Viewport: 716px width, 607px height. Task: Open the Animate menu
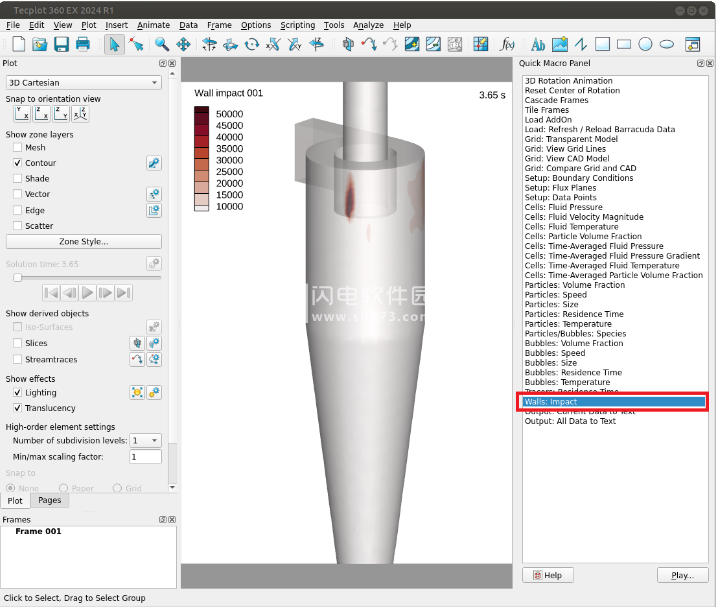tap(153, 25)
